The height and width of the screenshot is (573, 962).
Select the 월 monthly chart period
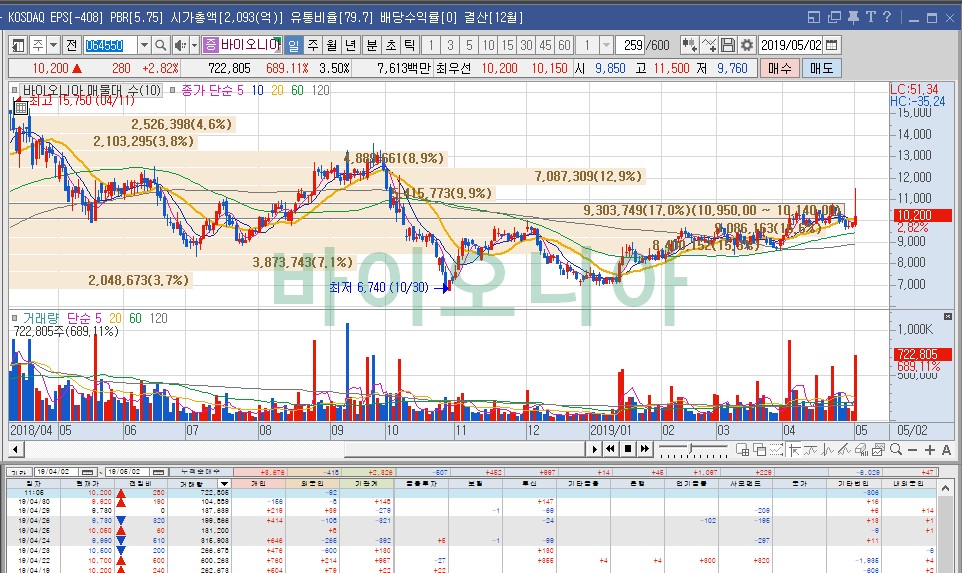[332, 45]
